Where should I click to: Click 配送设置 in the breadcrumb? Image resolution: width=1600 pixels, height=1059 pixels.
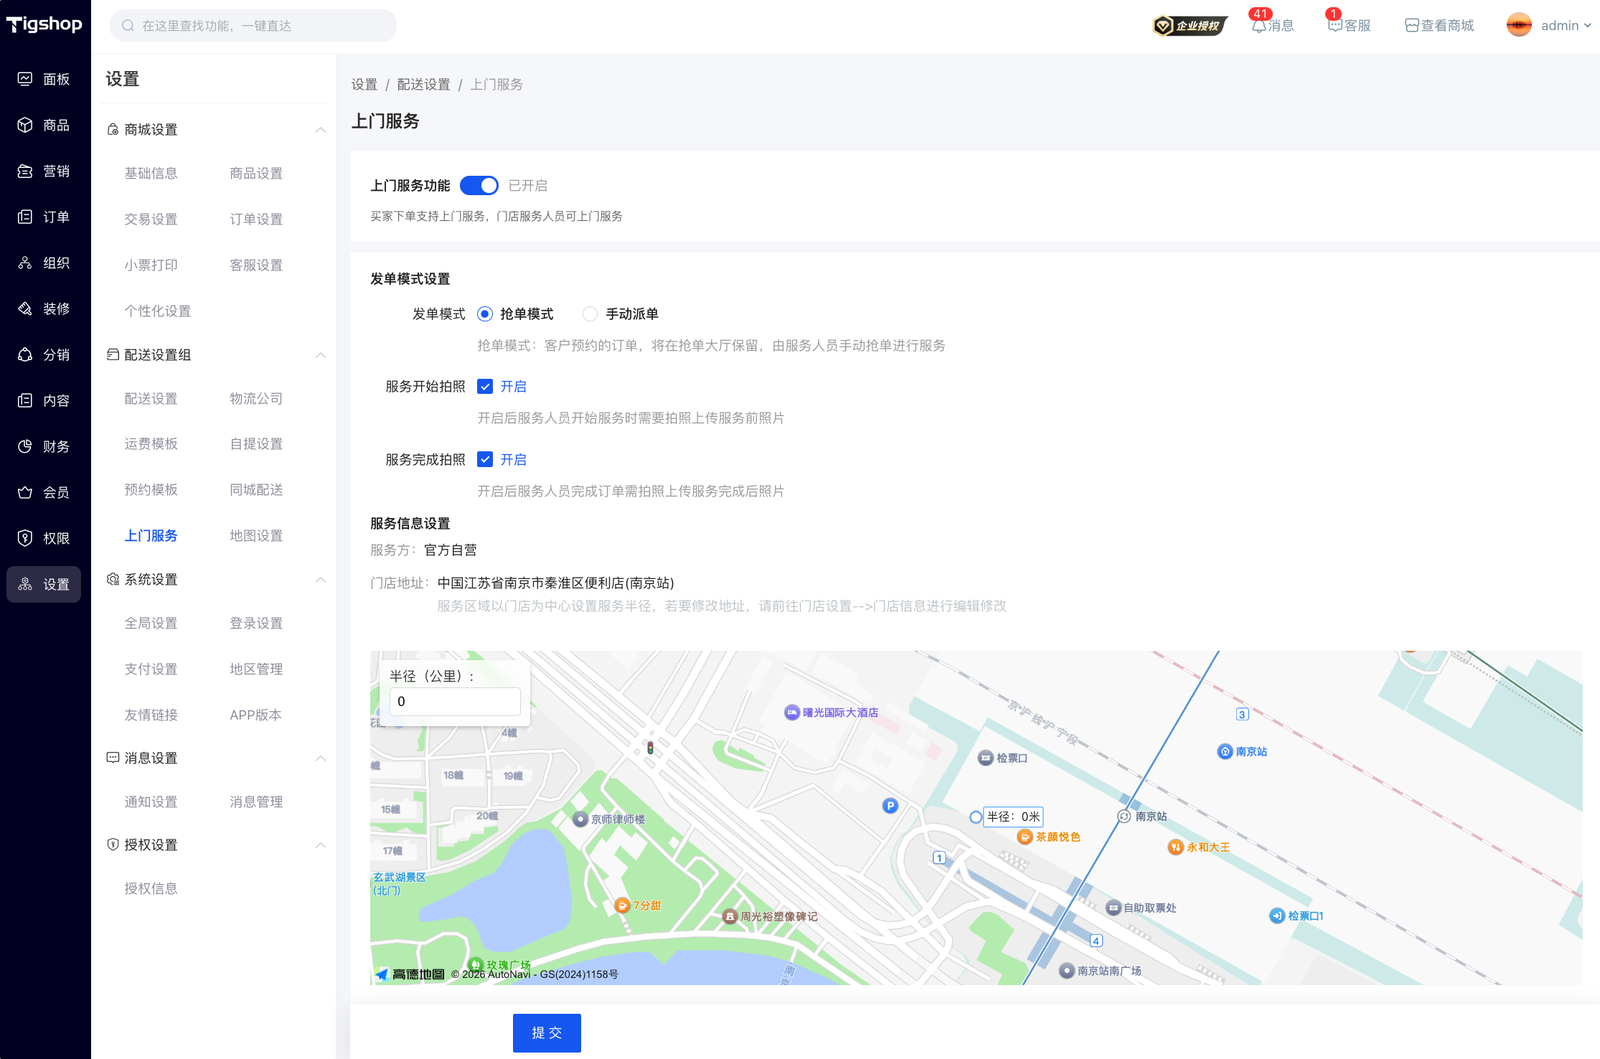point(423,85)
